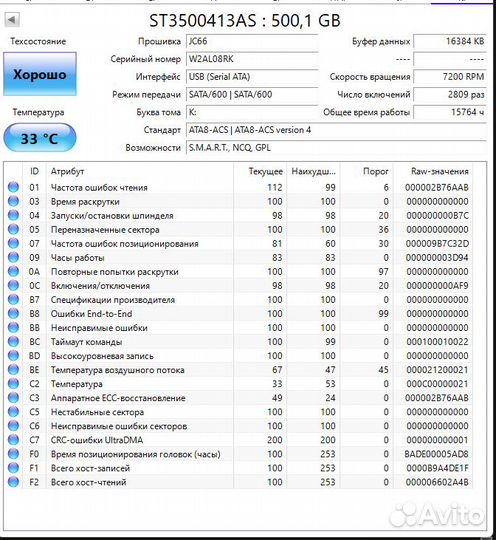Click the drive letter field K:
This screenshot has width=496, height=540.
tap(252, 112)
